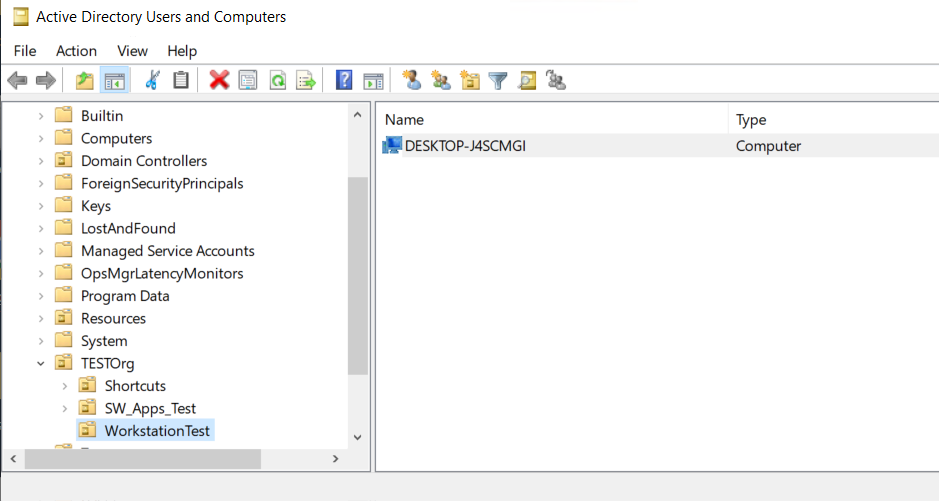Viewport: 939px width, 501px height.
Task: Expand the Builtin container
Action: (x=41, y=116)
